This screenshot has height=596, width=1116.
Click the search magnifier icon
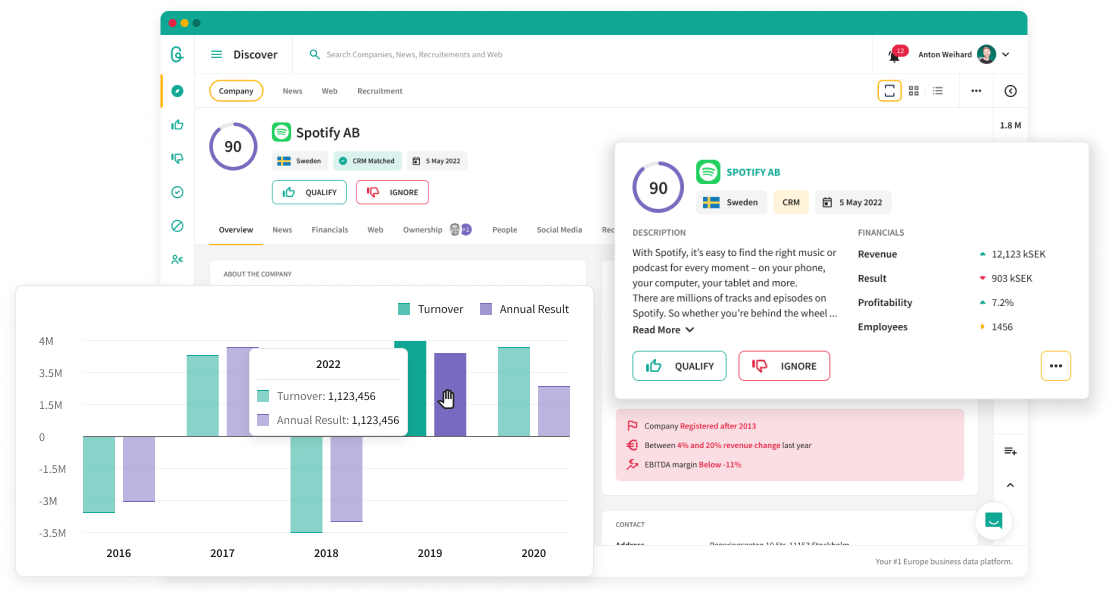[315, 54]
